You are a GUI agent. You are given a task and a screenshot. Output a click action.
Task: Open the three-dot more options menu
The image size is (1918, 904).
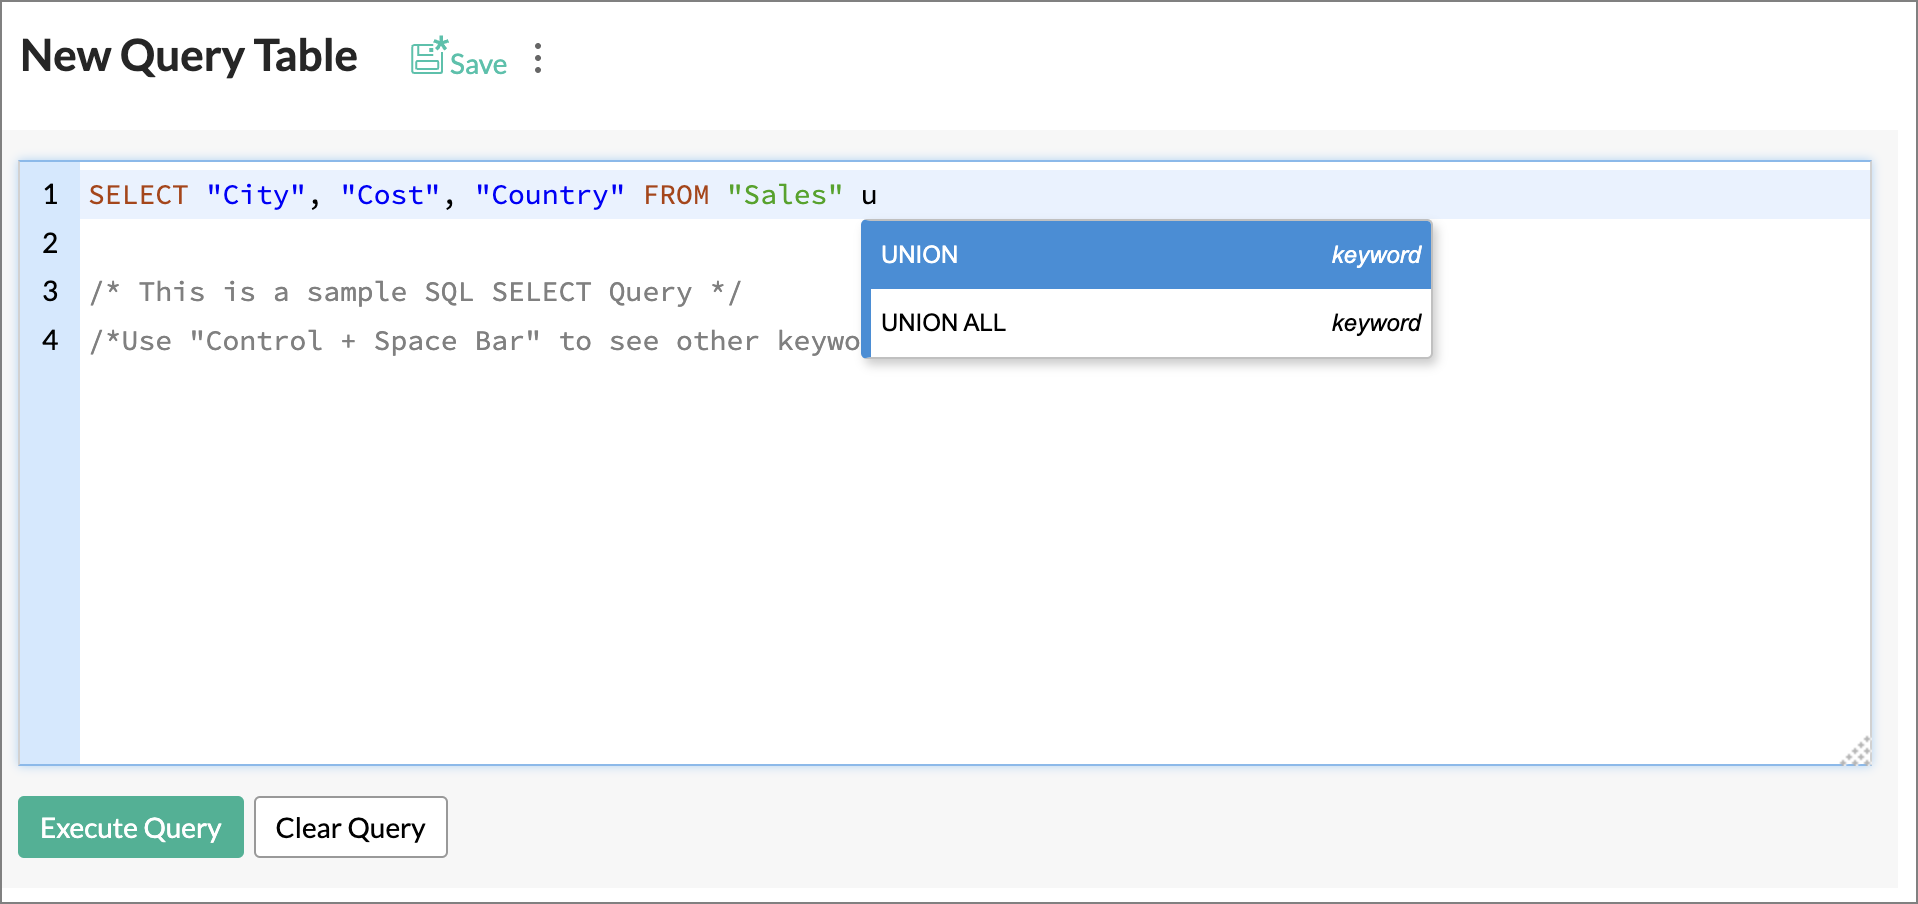point(538,58)
